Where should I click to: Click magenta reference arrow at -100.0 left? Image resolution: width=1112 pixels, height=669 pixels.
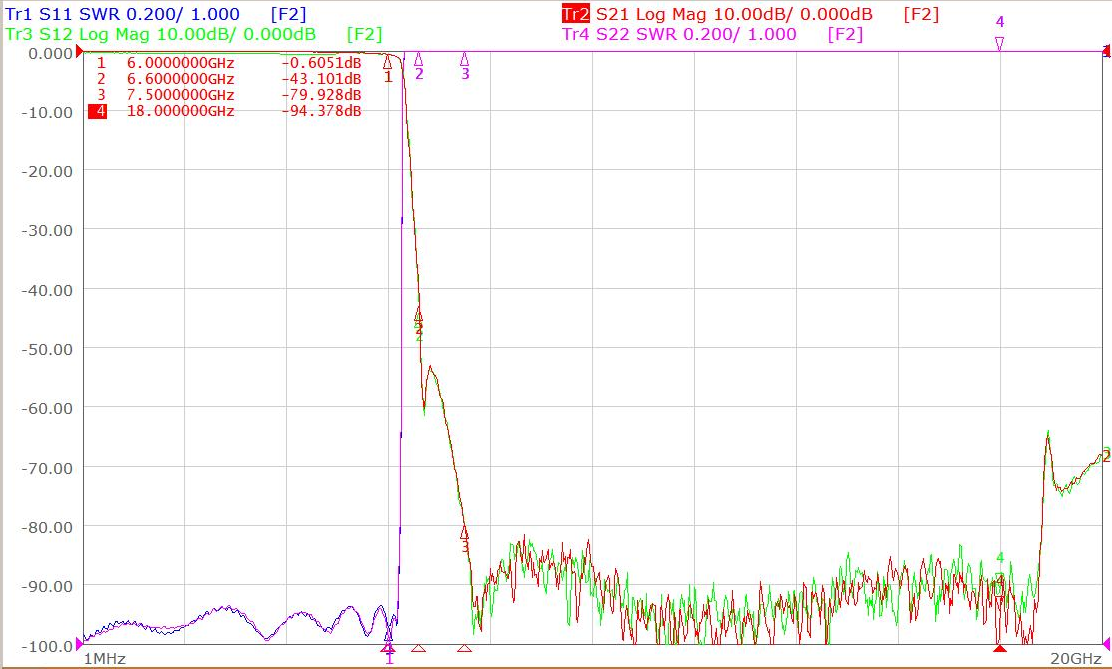pyautogui.click(x=79, y=645)
